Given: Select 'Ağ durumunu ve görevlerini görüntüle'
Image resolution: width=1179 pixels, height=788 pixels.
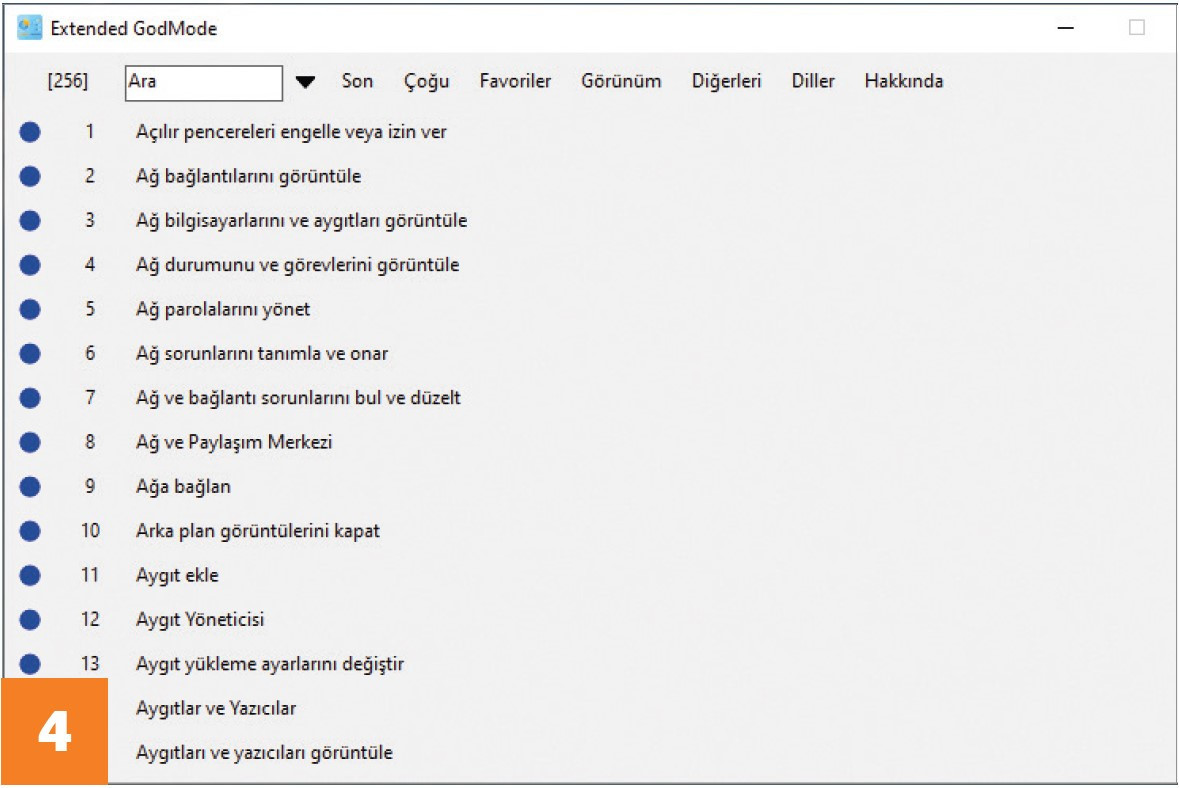Looking at the screenshot, I should pos(298,265).
